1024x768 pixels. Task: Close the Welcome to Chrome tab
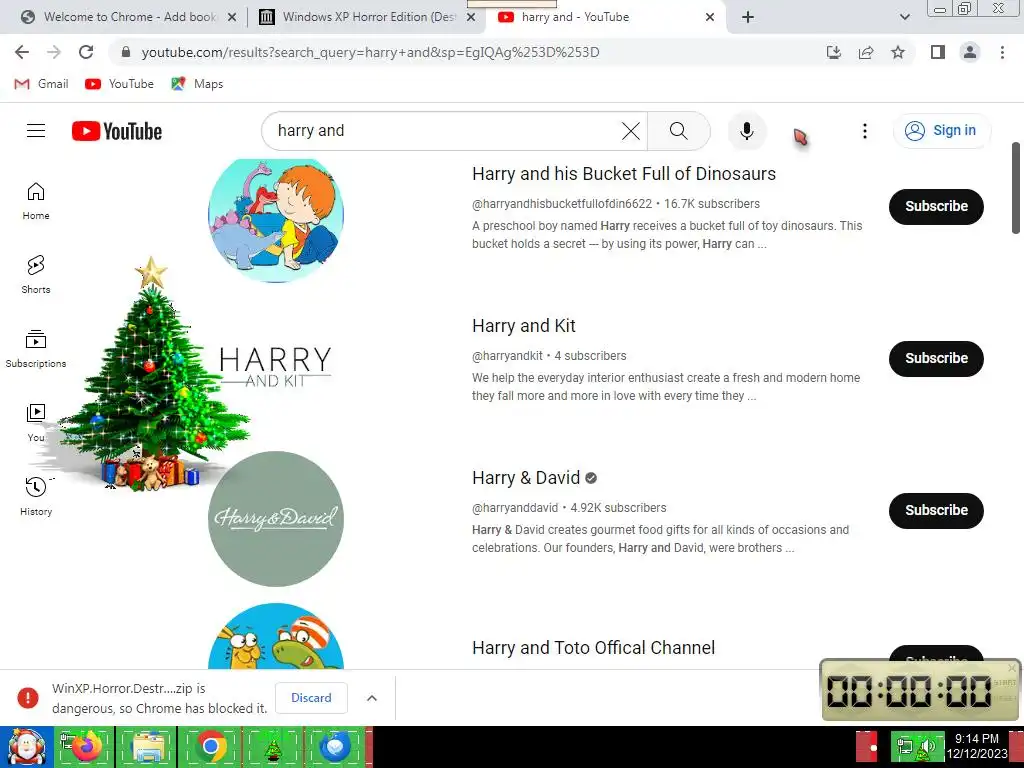tap(232, 18)
